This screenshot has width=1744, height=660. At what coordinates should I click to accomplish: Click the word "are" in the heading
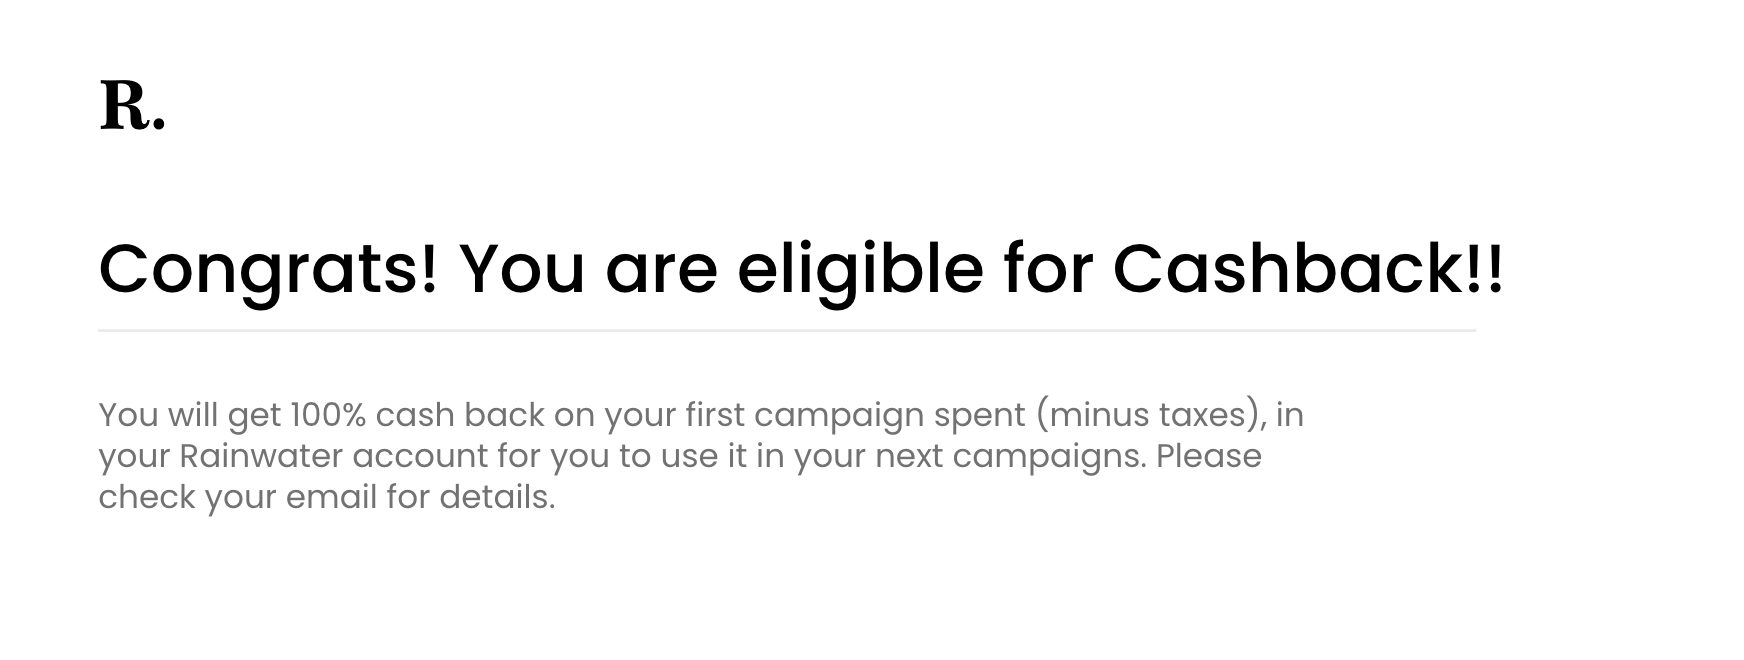click(661, 269)
